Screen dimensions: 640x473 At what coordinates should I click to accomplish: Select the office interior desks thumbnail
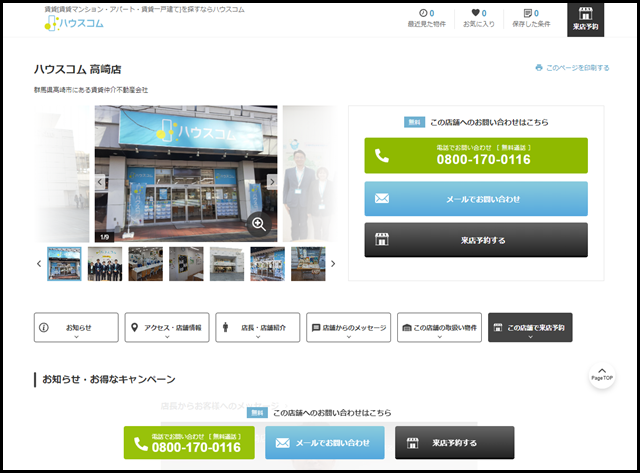(x=146, y=264)
